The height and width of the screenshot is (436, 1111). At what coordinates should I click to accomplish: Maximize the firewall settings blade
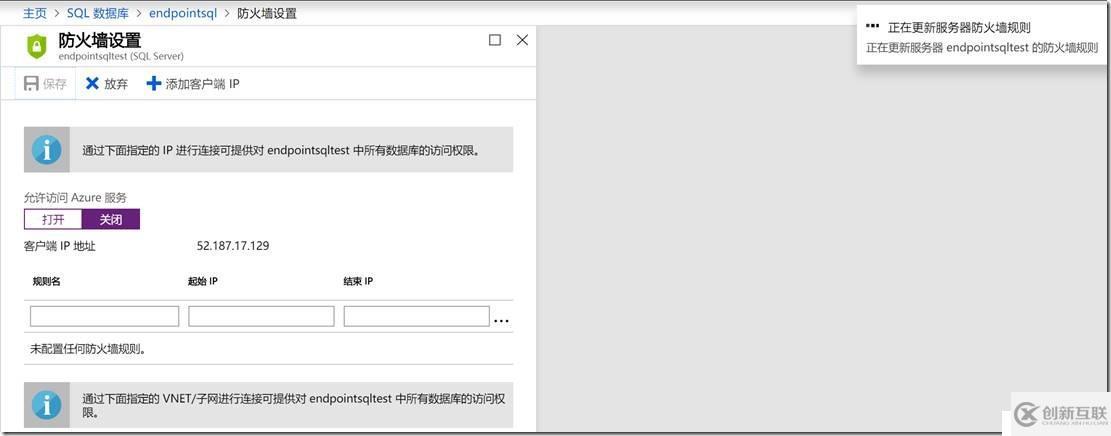pos(495,40)
